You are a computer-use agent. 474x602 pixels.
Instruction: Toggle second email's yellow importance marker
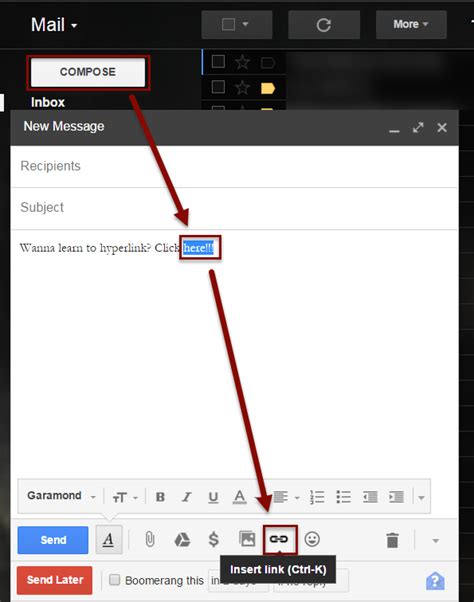click(268, 89)
